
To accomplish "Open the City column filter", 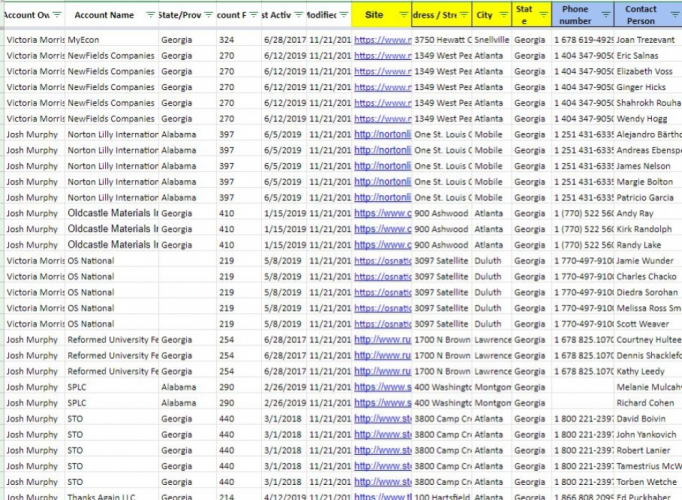I will [x=503, y=15].
